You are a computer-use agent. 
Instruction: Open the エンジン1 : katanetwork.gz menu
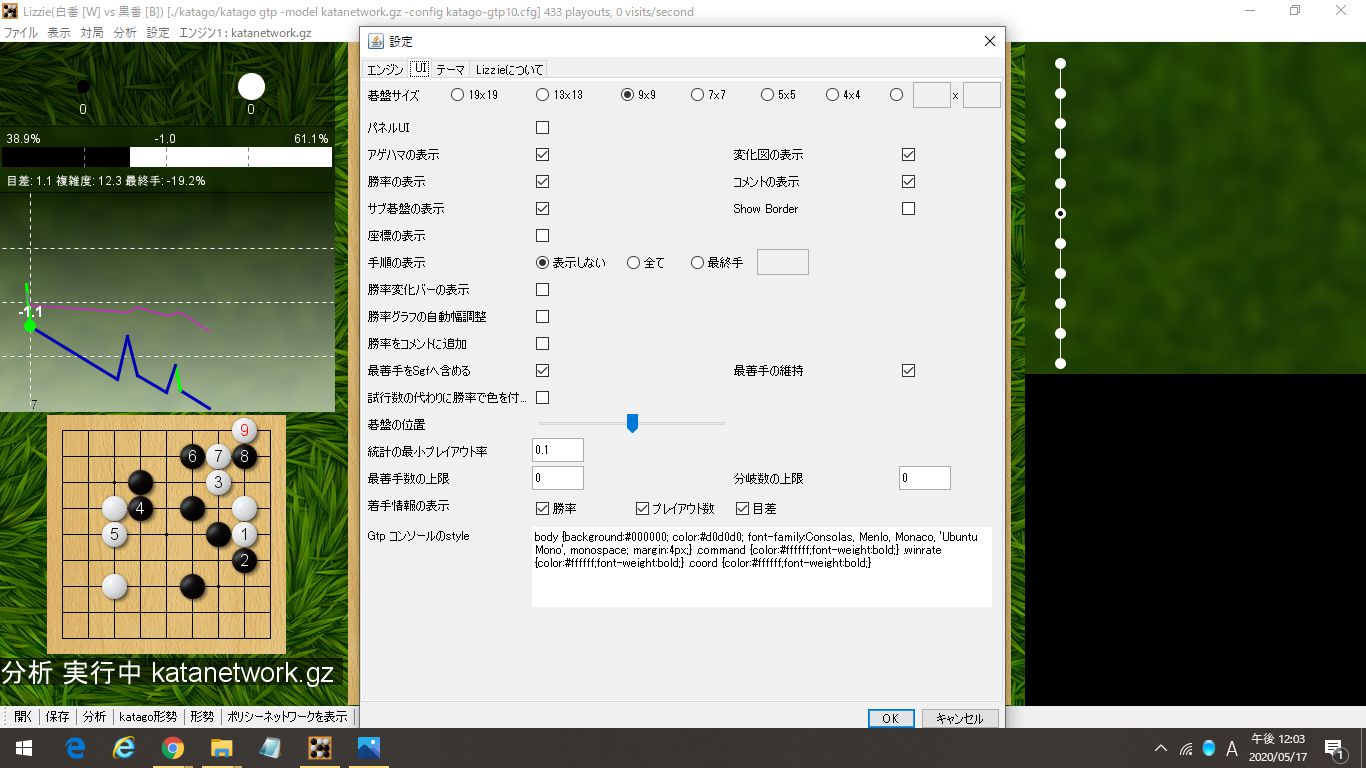click(245, 32)
